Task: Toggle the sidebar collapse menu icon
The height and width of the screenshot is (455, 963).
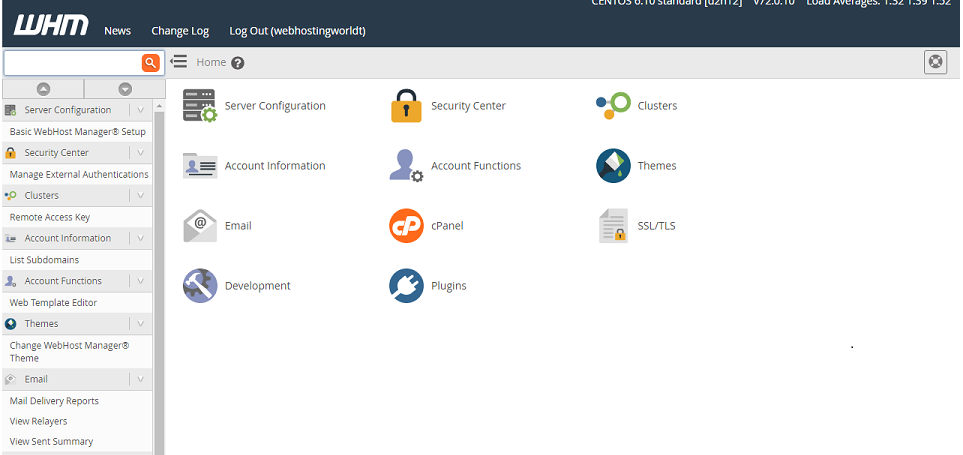Action: pos(179,62)
